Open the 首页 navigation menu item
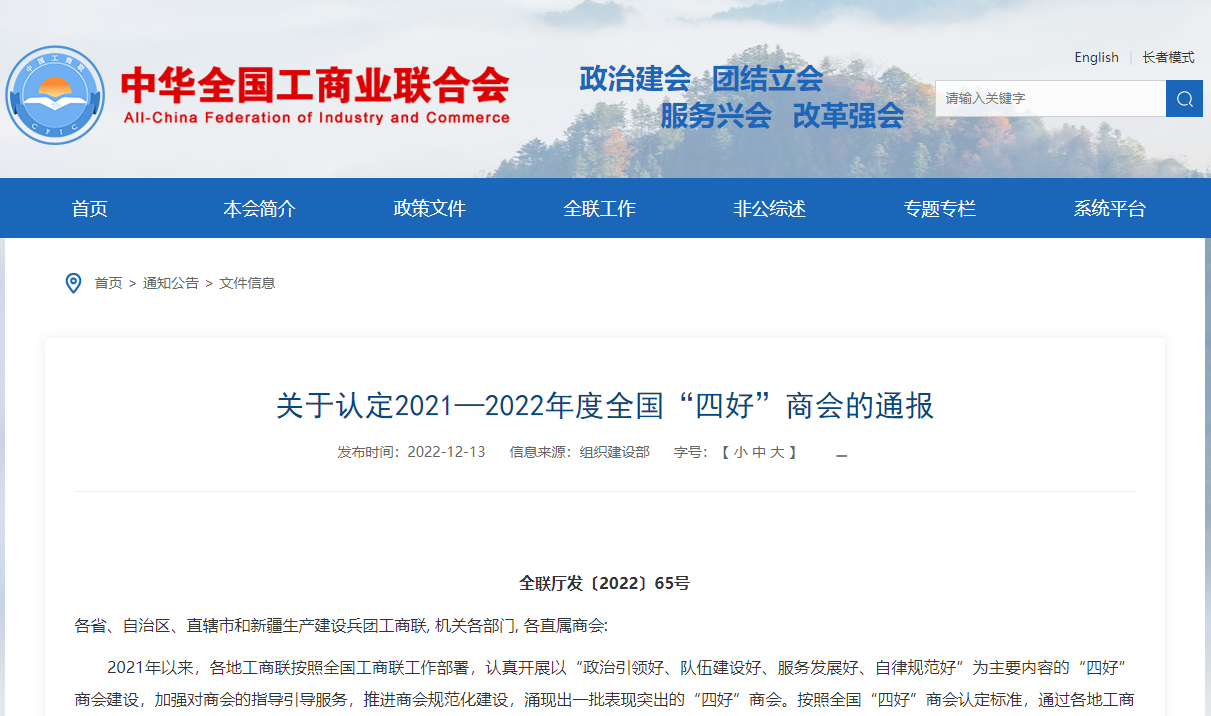 coord(90,209)
